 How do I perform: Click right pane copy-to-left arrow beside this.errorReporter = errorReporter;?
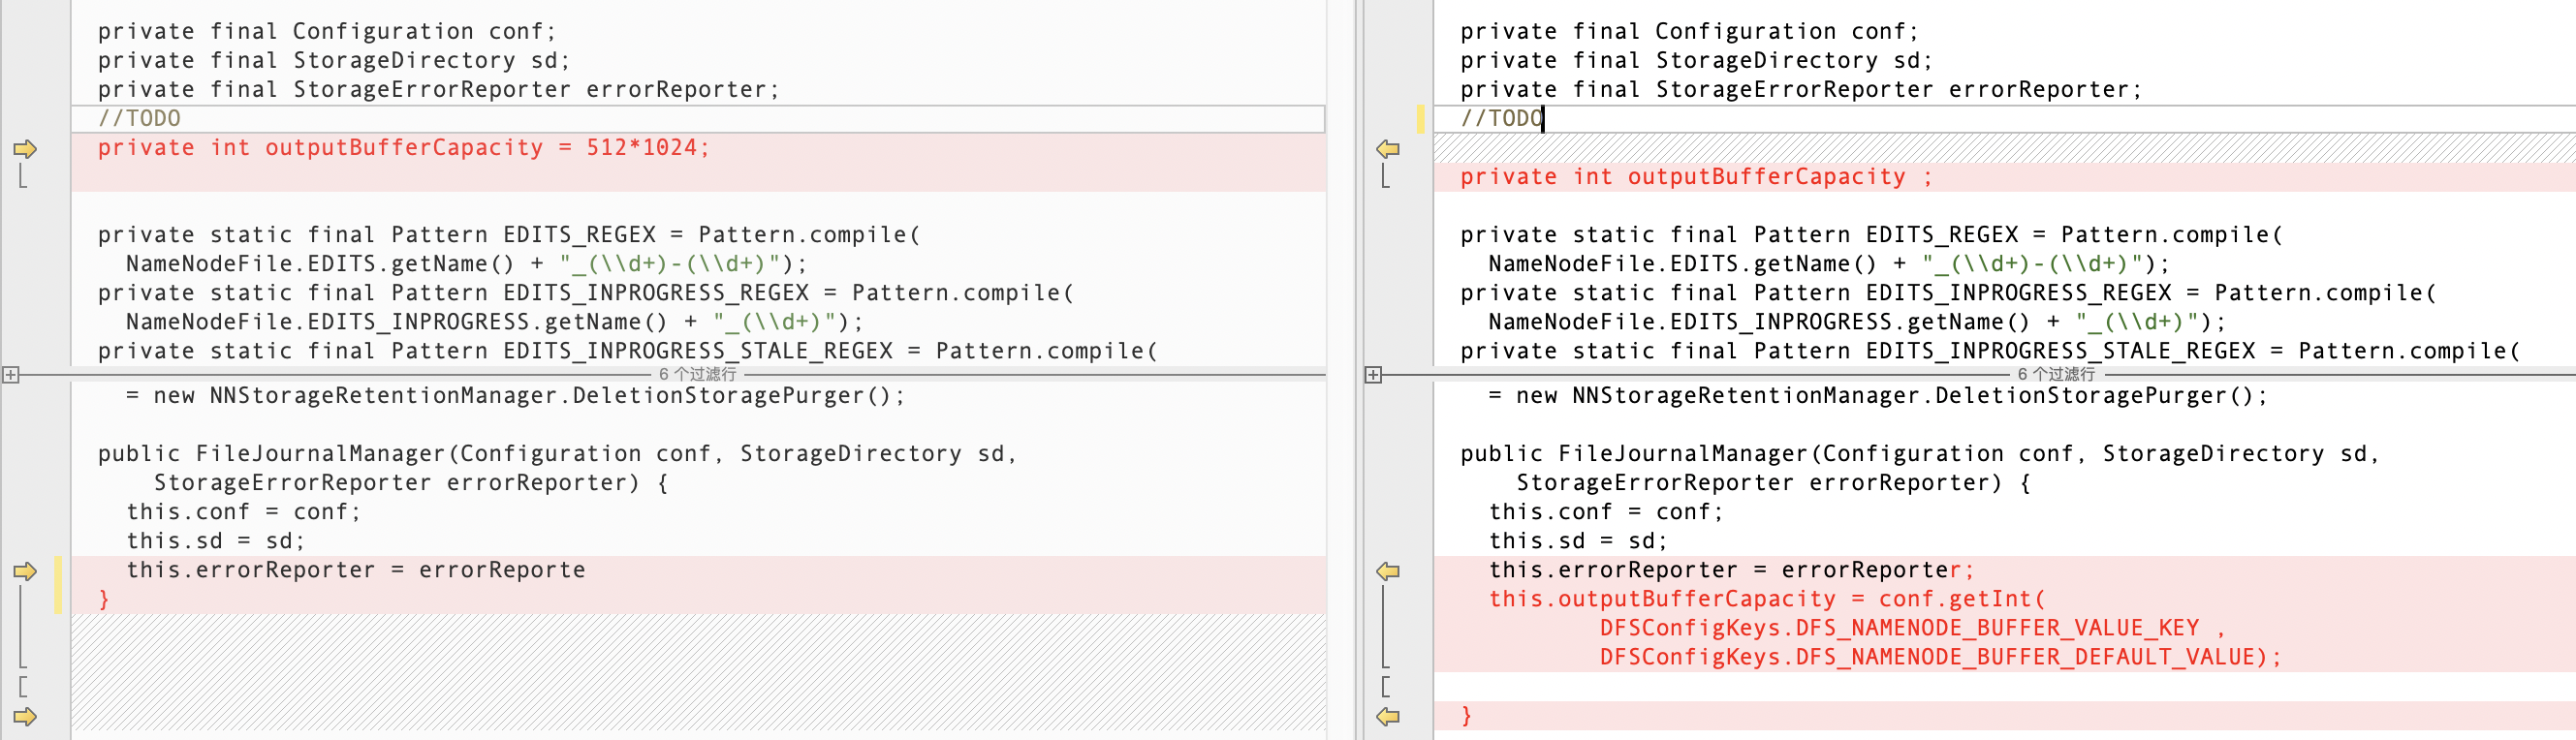tap(1388, 571)
